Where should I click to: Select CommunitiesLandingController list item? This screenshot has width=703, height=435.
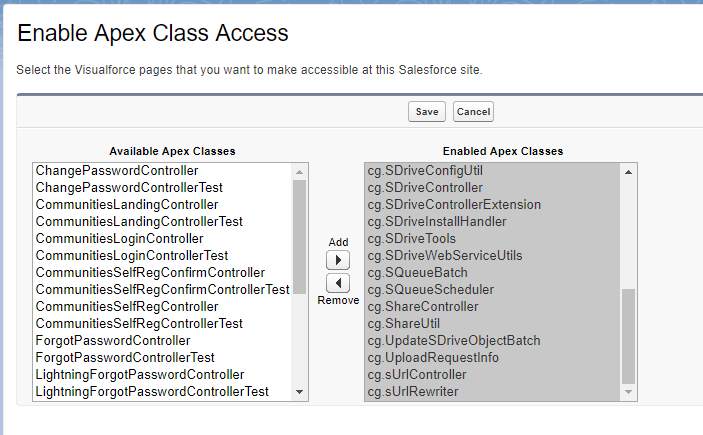pyautogui.click(x=126, y=204)
